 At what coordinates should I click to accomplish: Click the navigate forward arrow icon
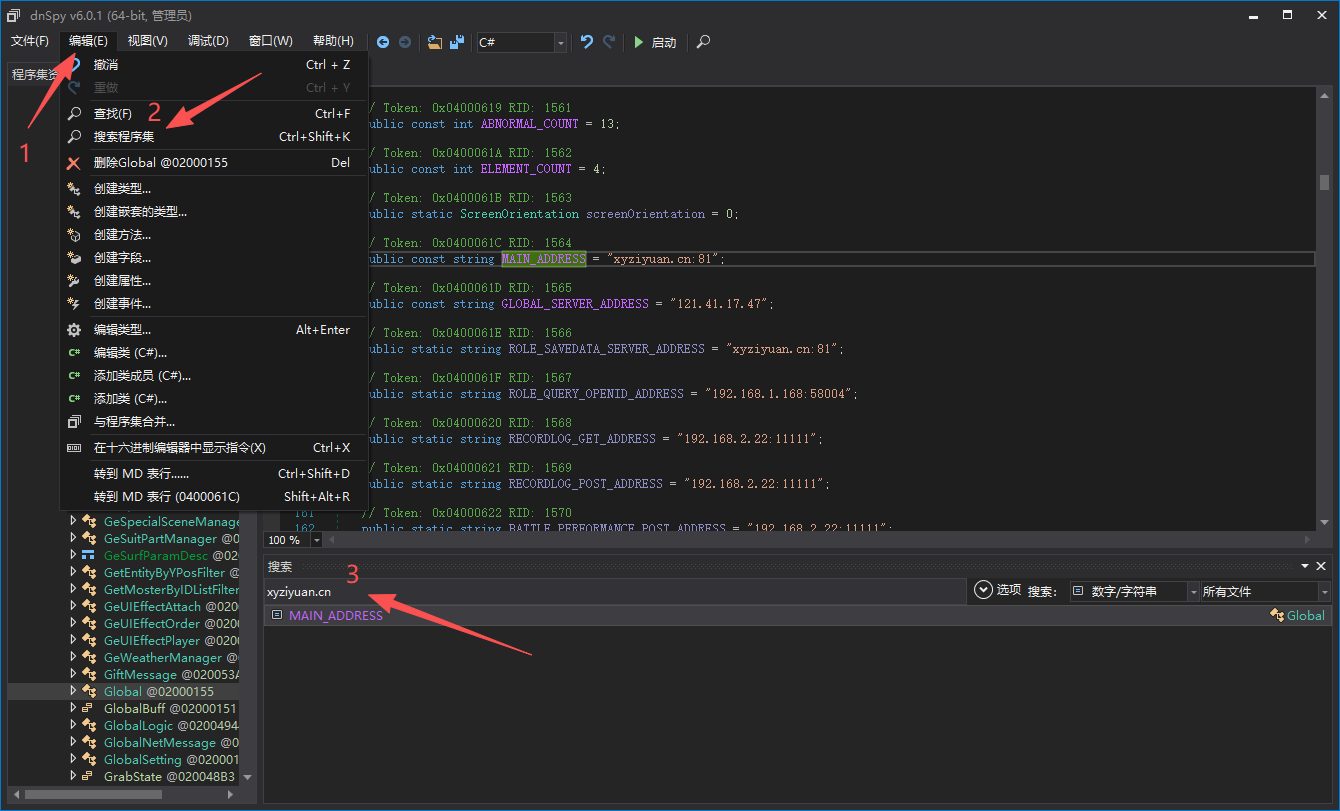click(x=405, y=42)
